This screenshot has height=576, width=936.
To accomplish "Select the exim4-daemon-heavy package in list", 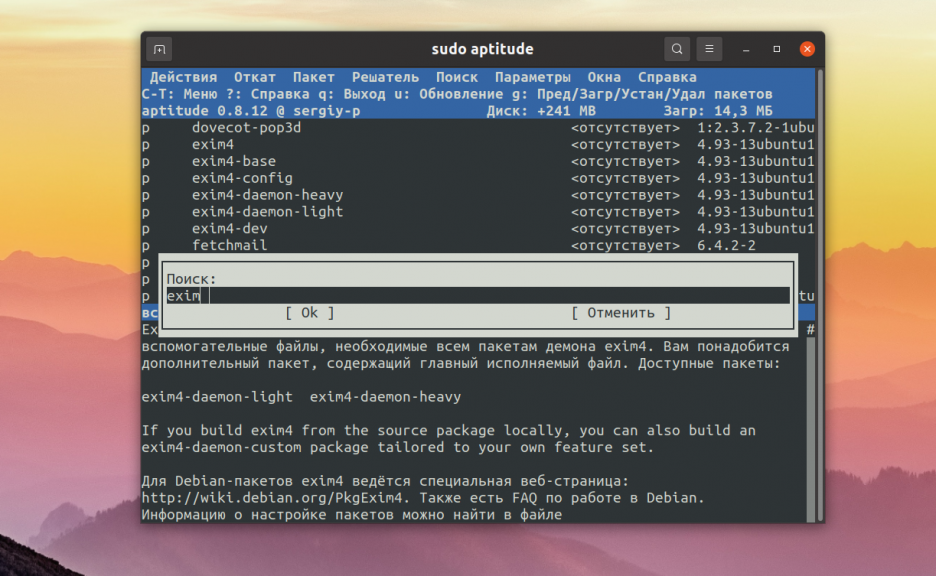I will (478, 195).
